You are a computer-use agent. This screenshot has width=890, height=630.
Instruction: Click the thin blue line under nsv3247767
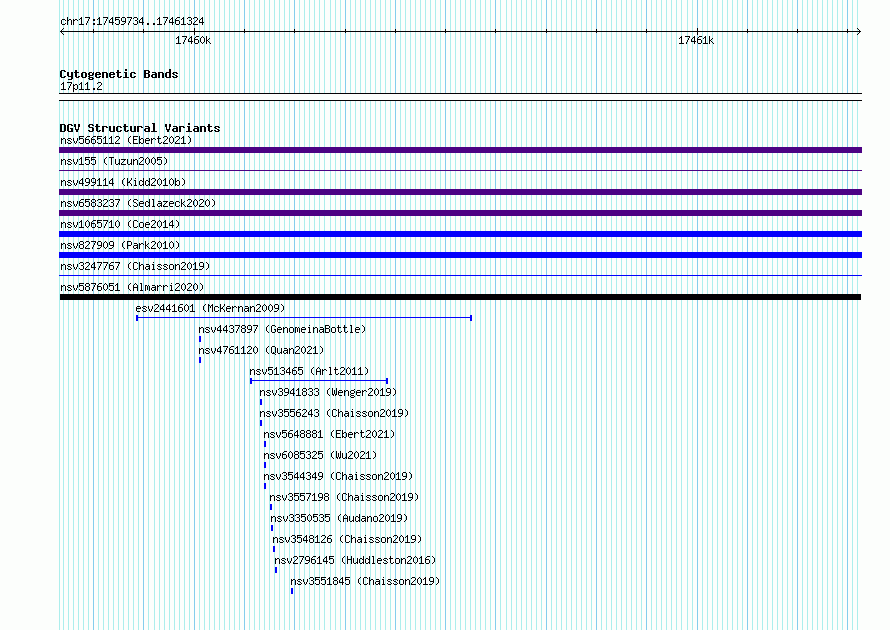pos(460,275)
